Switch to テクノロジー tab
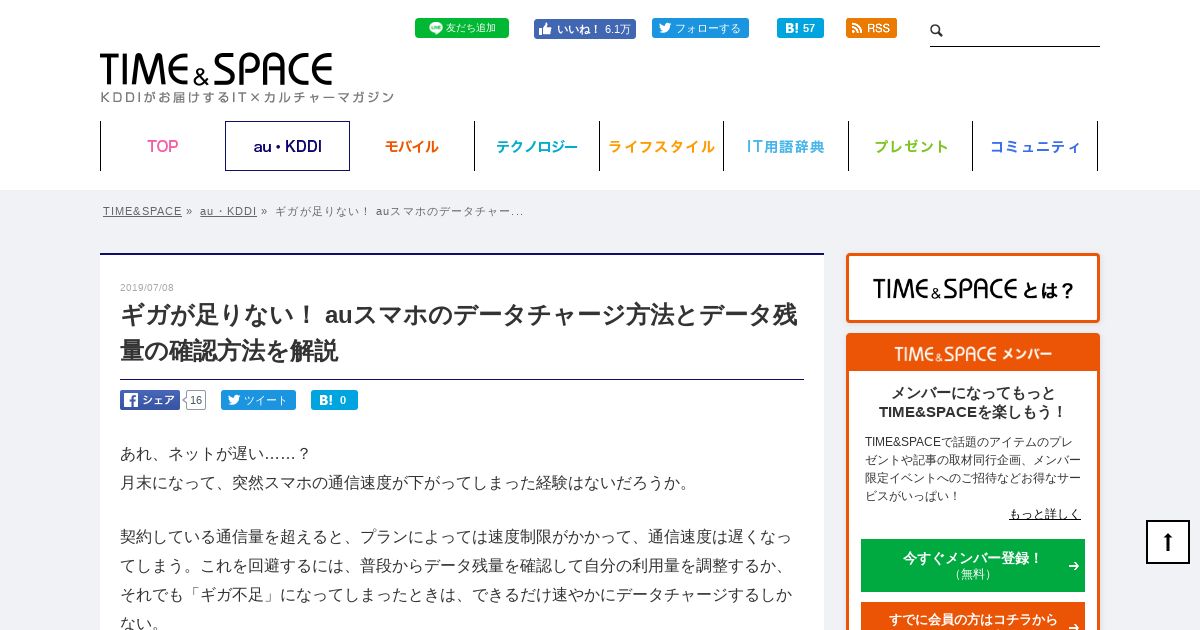This screenshot has width=1200, height=630. (x=537, y=146)
